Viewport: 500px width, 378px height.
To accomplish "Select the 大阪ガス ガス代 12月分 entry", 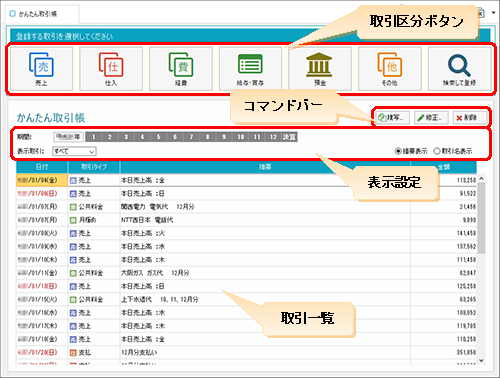I will [155, 273].
